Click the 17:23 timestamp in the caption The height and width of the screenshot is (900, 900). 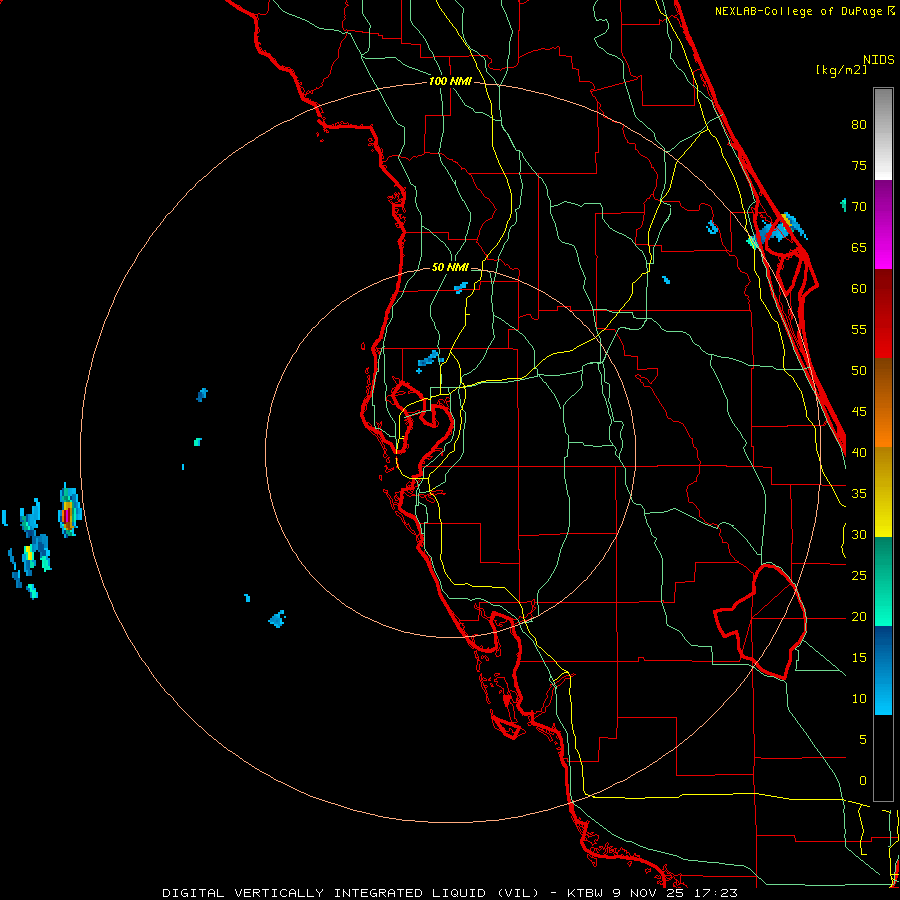715,893
